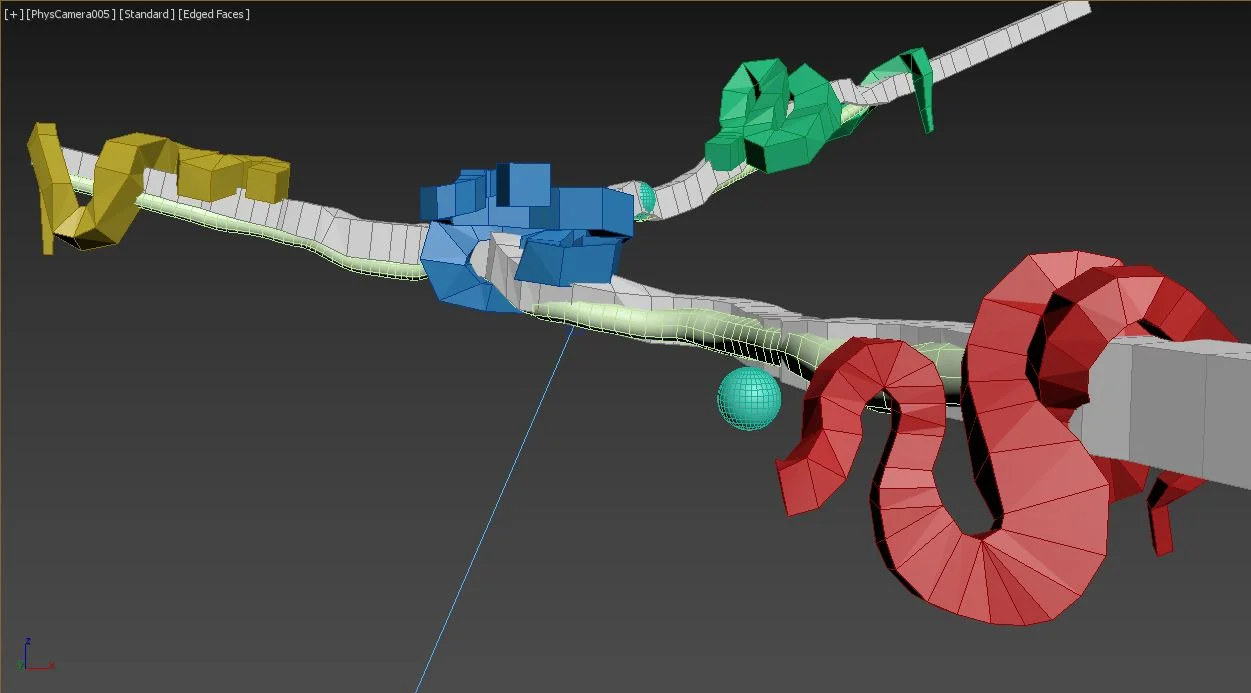Open the Edged Faces display dropdown
The image size is (1251, 693).
pos(212,14)
